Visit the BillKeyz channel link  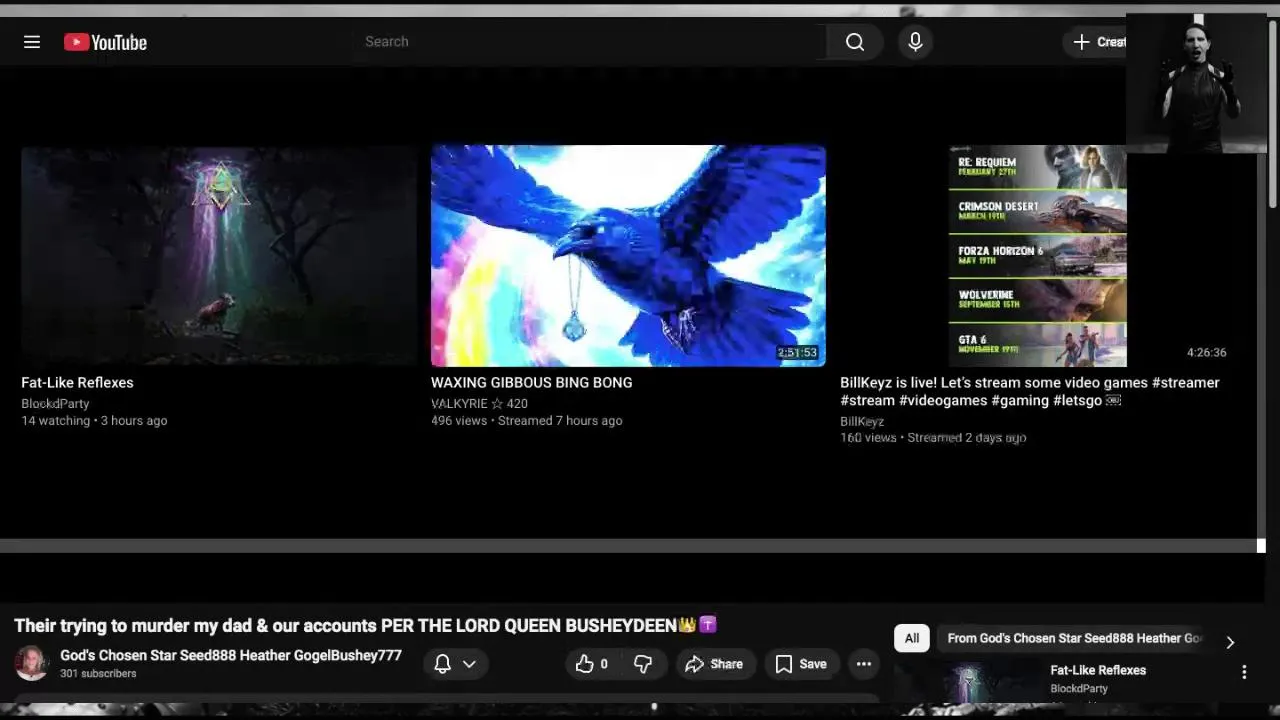tap(862, 422)
